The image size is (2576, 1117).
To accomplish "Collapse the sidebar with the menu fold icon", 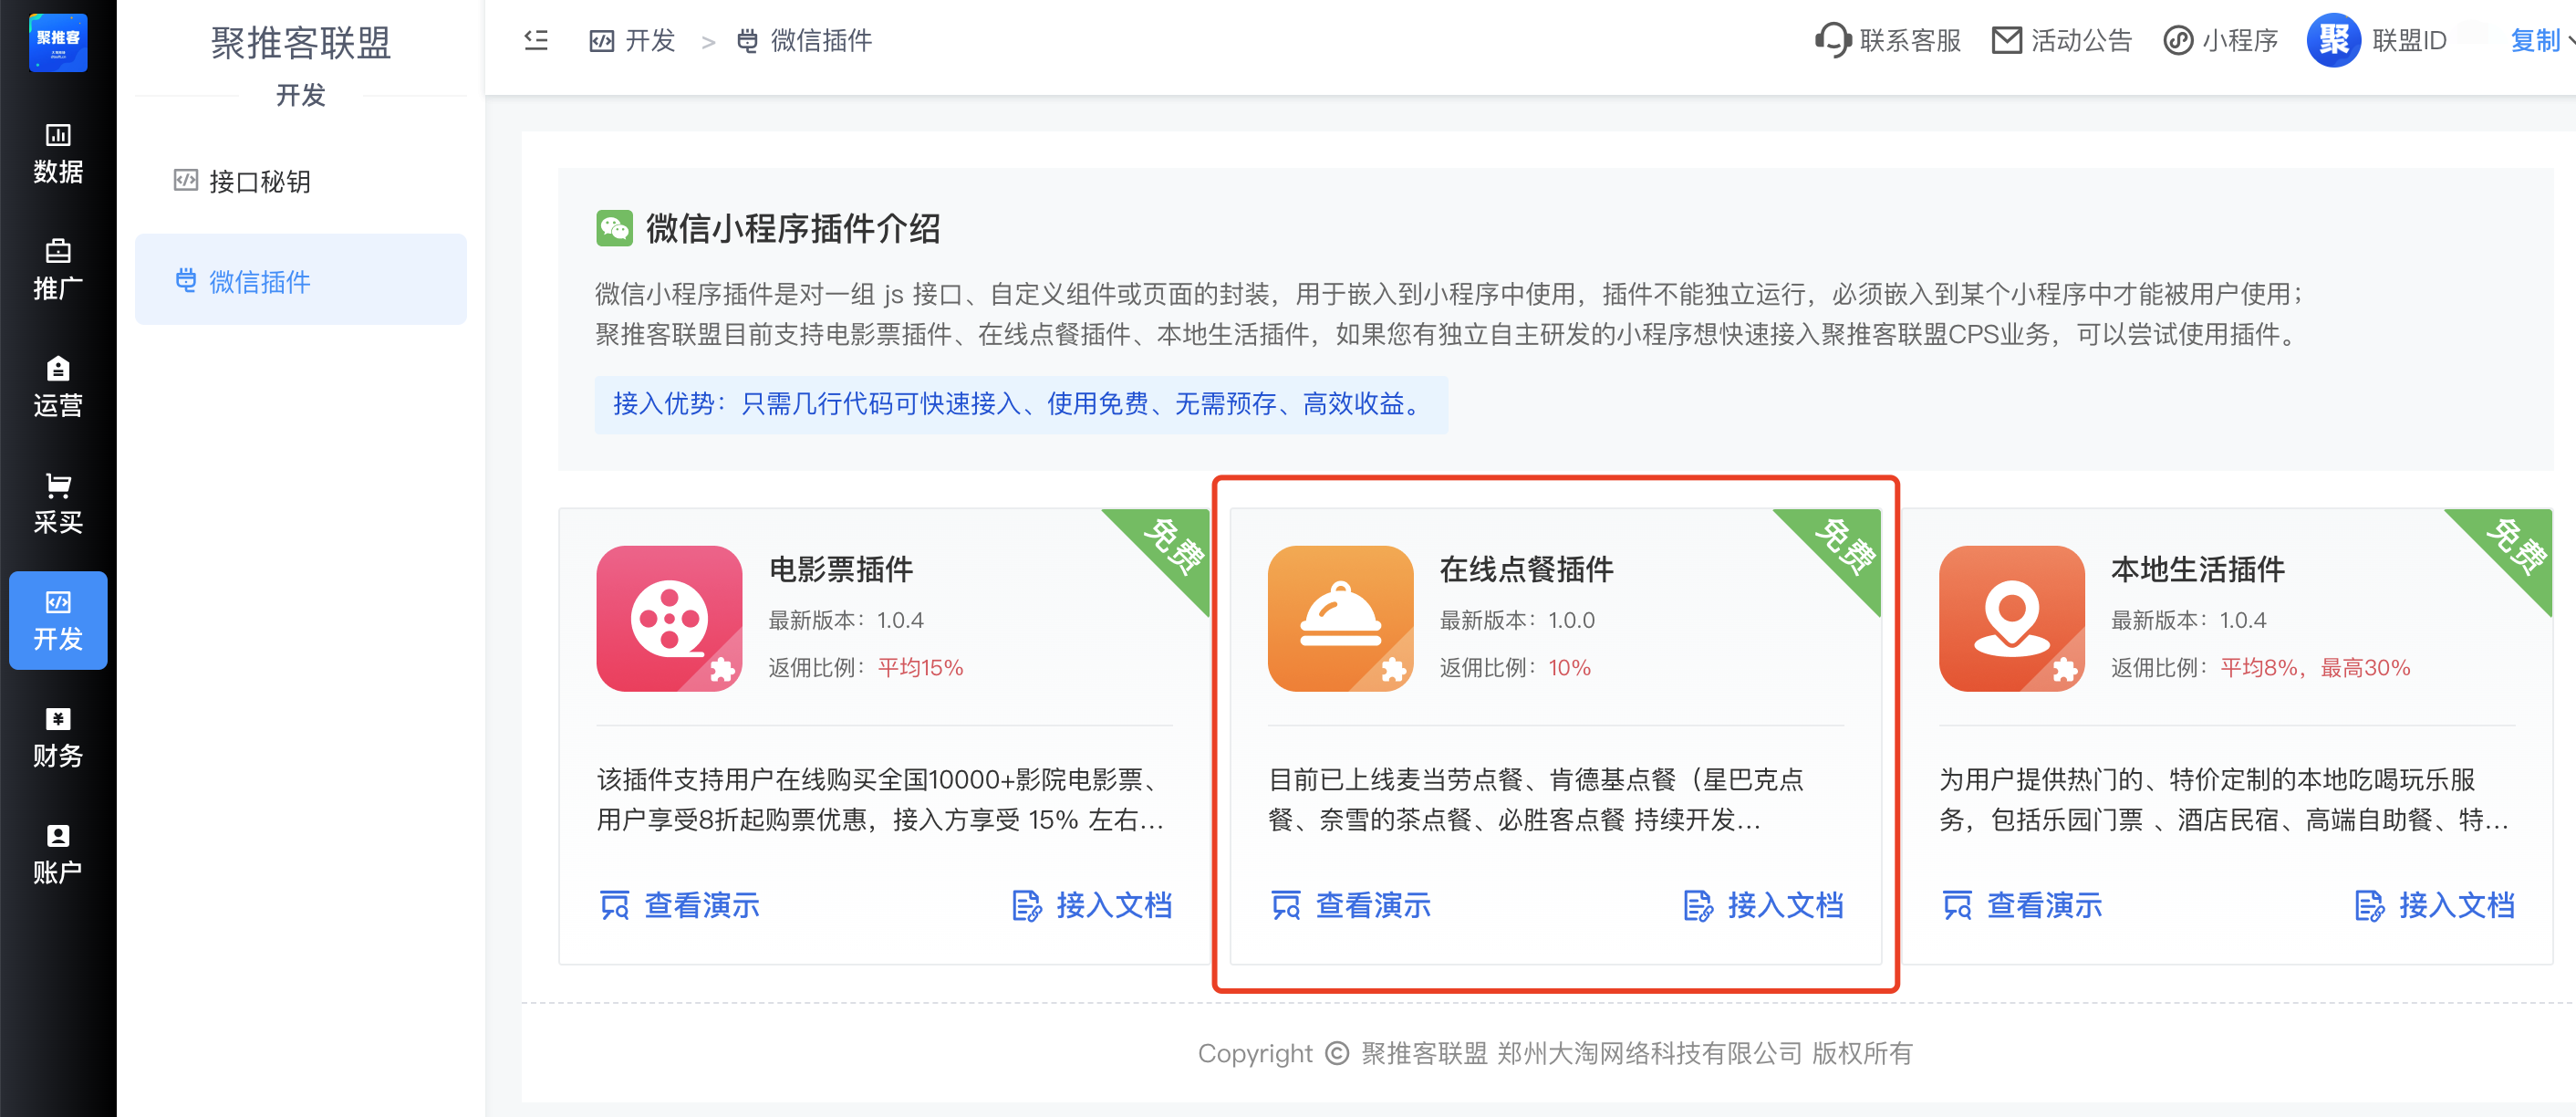I will coord(536,40).
